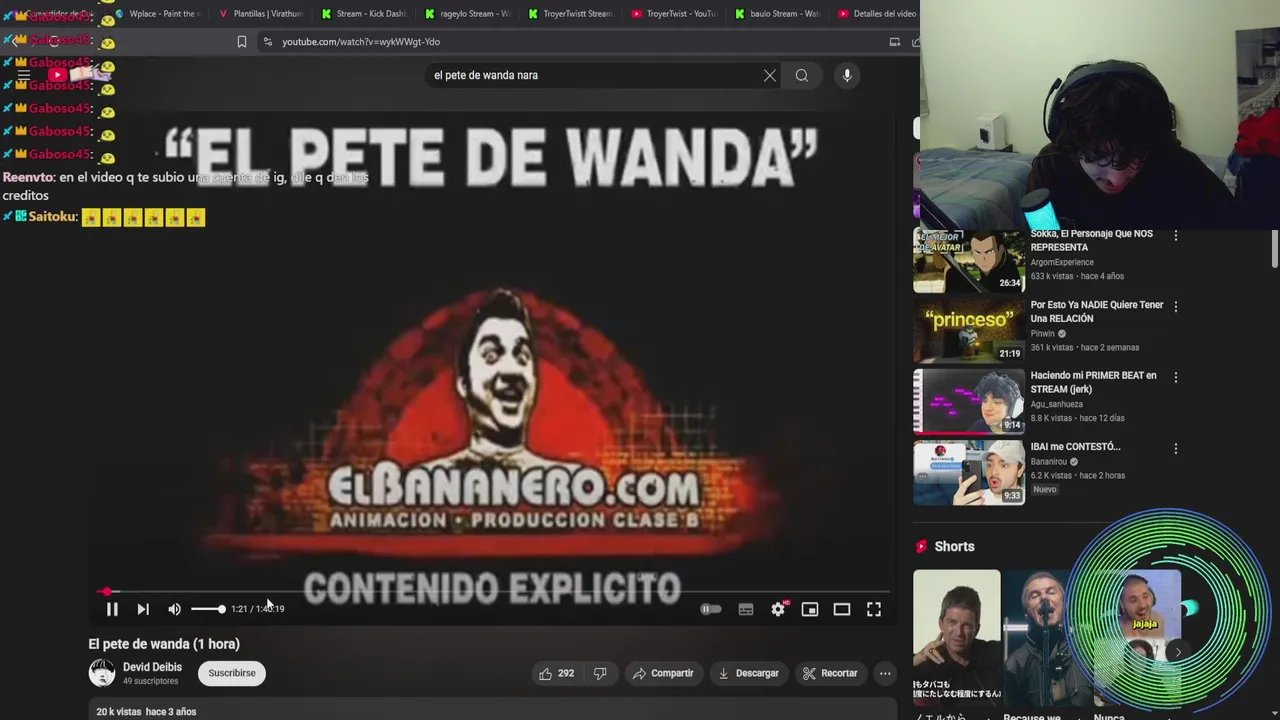Switch to TroyerTwist - YouTube tab
This screenshot has width=1280, height=720.
(x=673, y=14)
